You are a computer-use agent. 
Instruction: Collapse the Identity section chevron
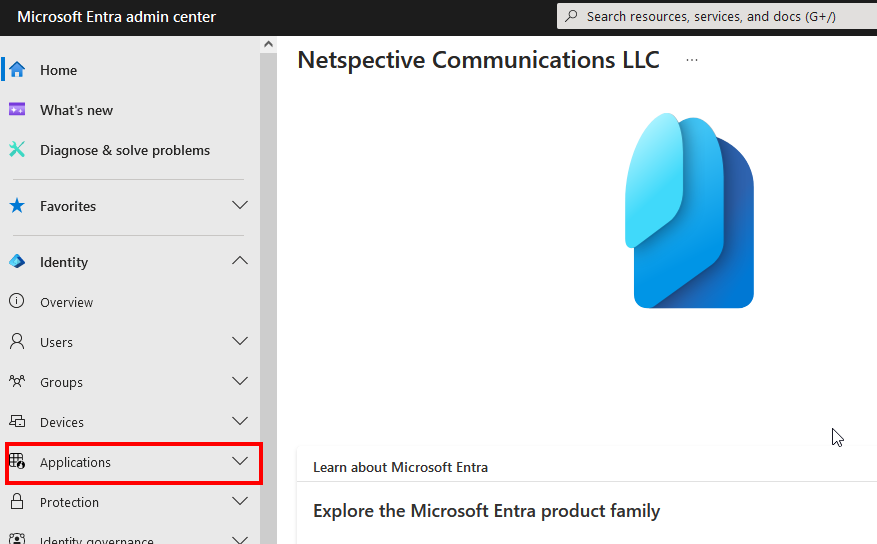[x=240, y=262]
